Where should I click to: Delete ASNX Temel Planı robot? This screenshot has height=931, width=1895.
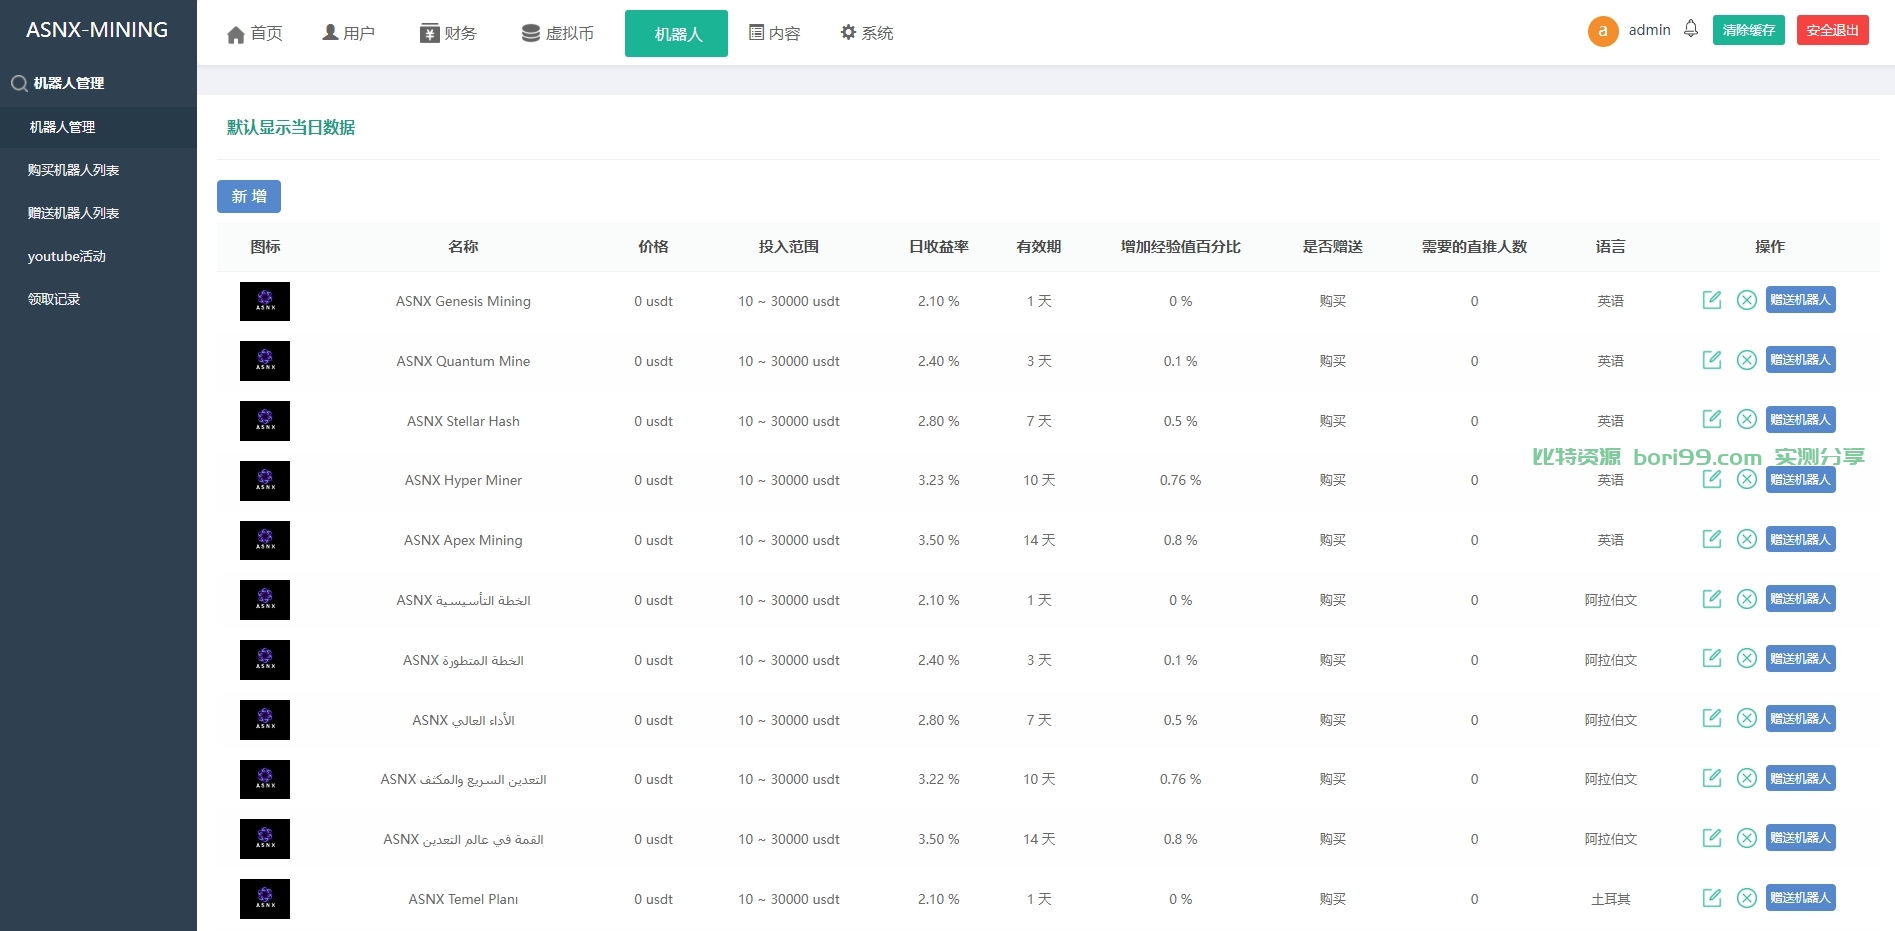click(x=1747, y=898)
